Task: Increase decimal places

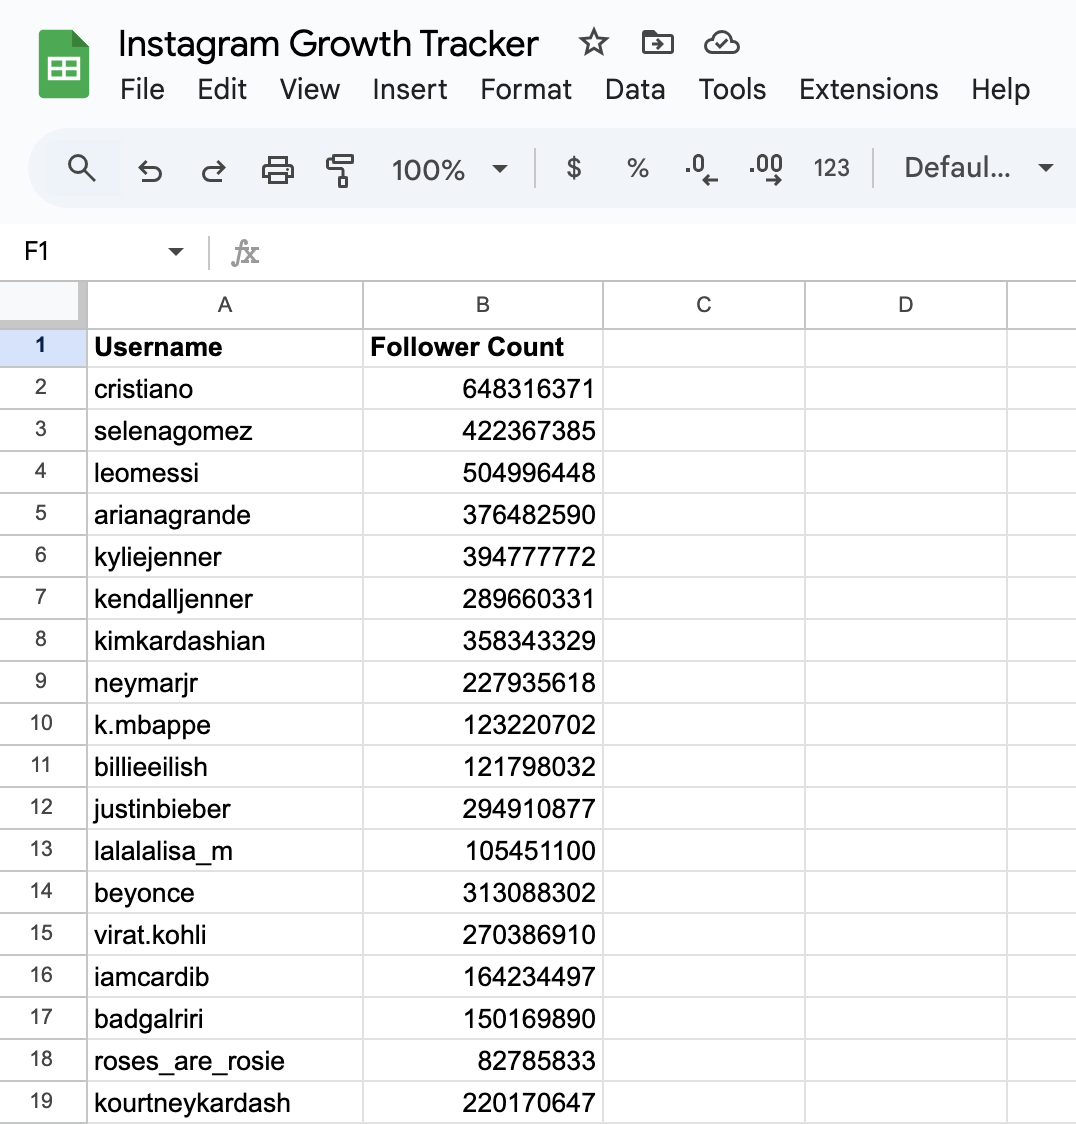Action: click(x=766, y=169)
